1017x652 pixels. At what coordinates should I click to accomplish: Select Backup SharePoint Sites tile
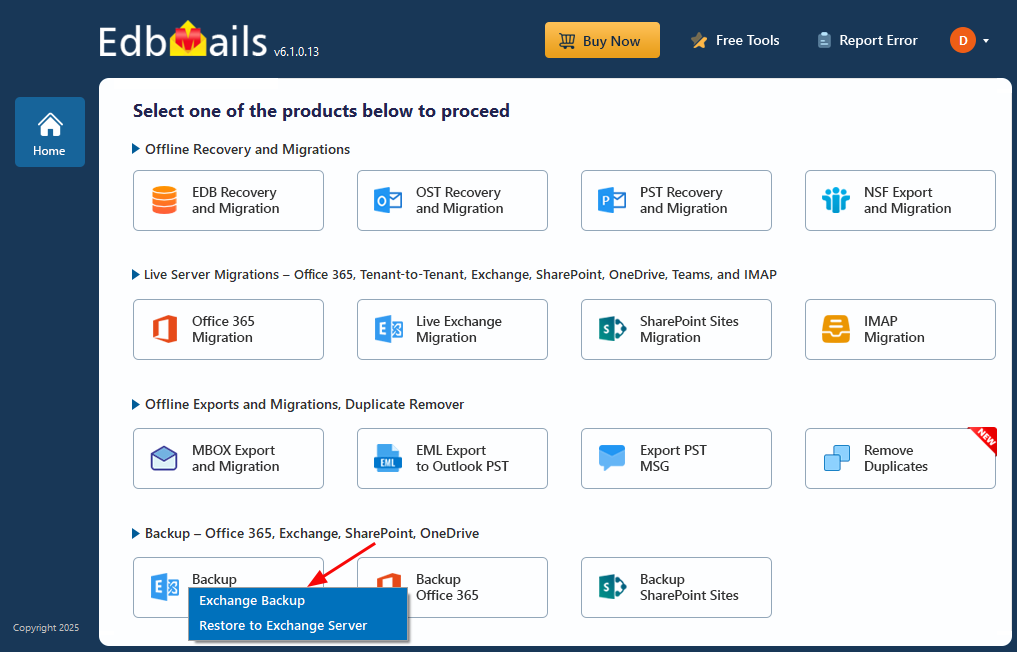click(676, 587)
